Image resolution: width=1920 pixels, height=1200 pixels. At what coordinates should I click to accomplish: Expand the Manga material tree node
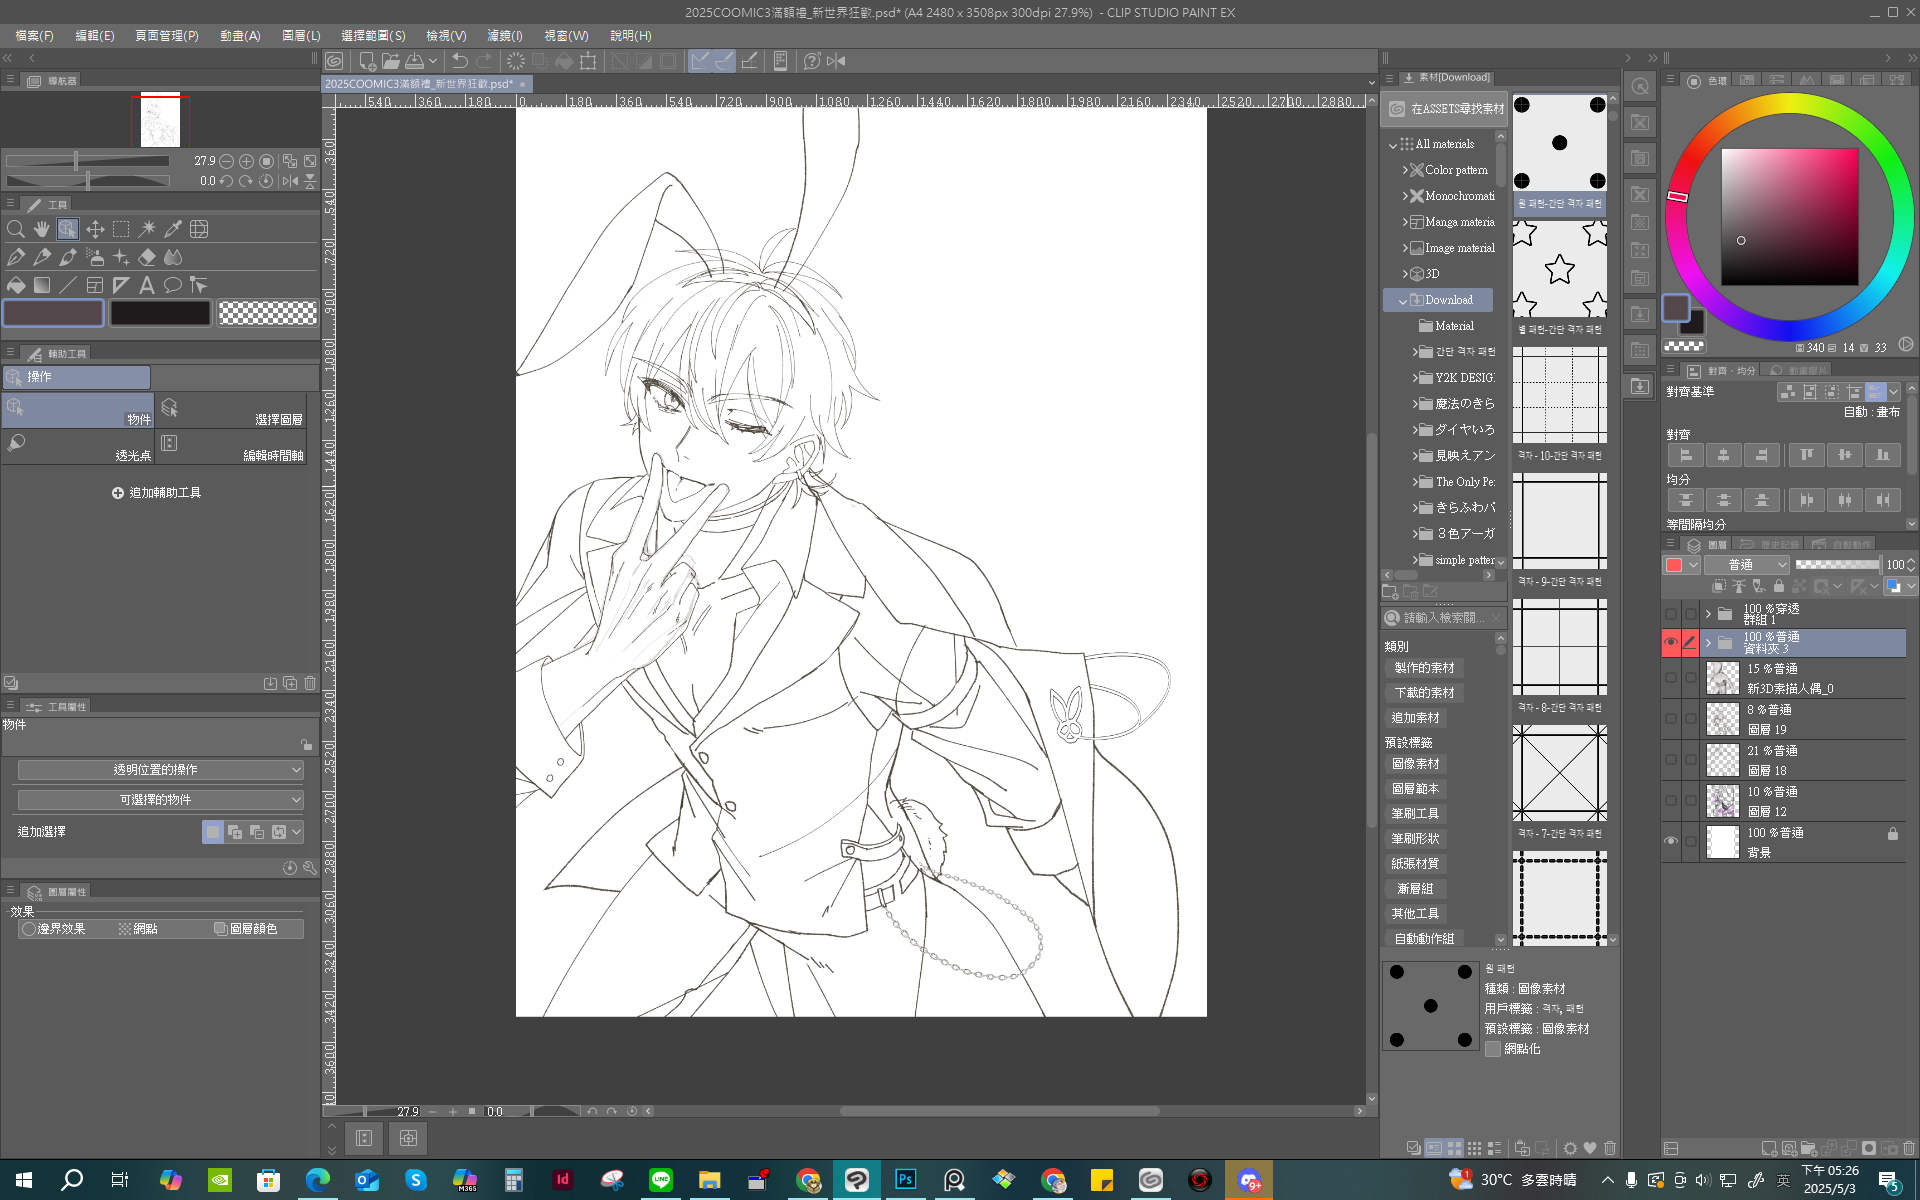point(1404,222)
